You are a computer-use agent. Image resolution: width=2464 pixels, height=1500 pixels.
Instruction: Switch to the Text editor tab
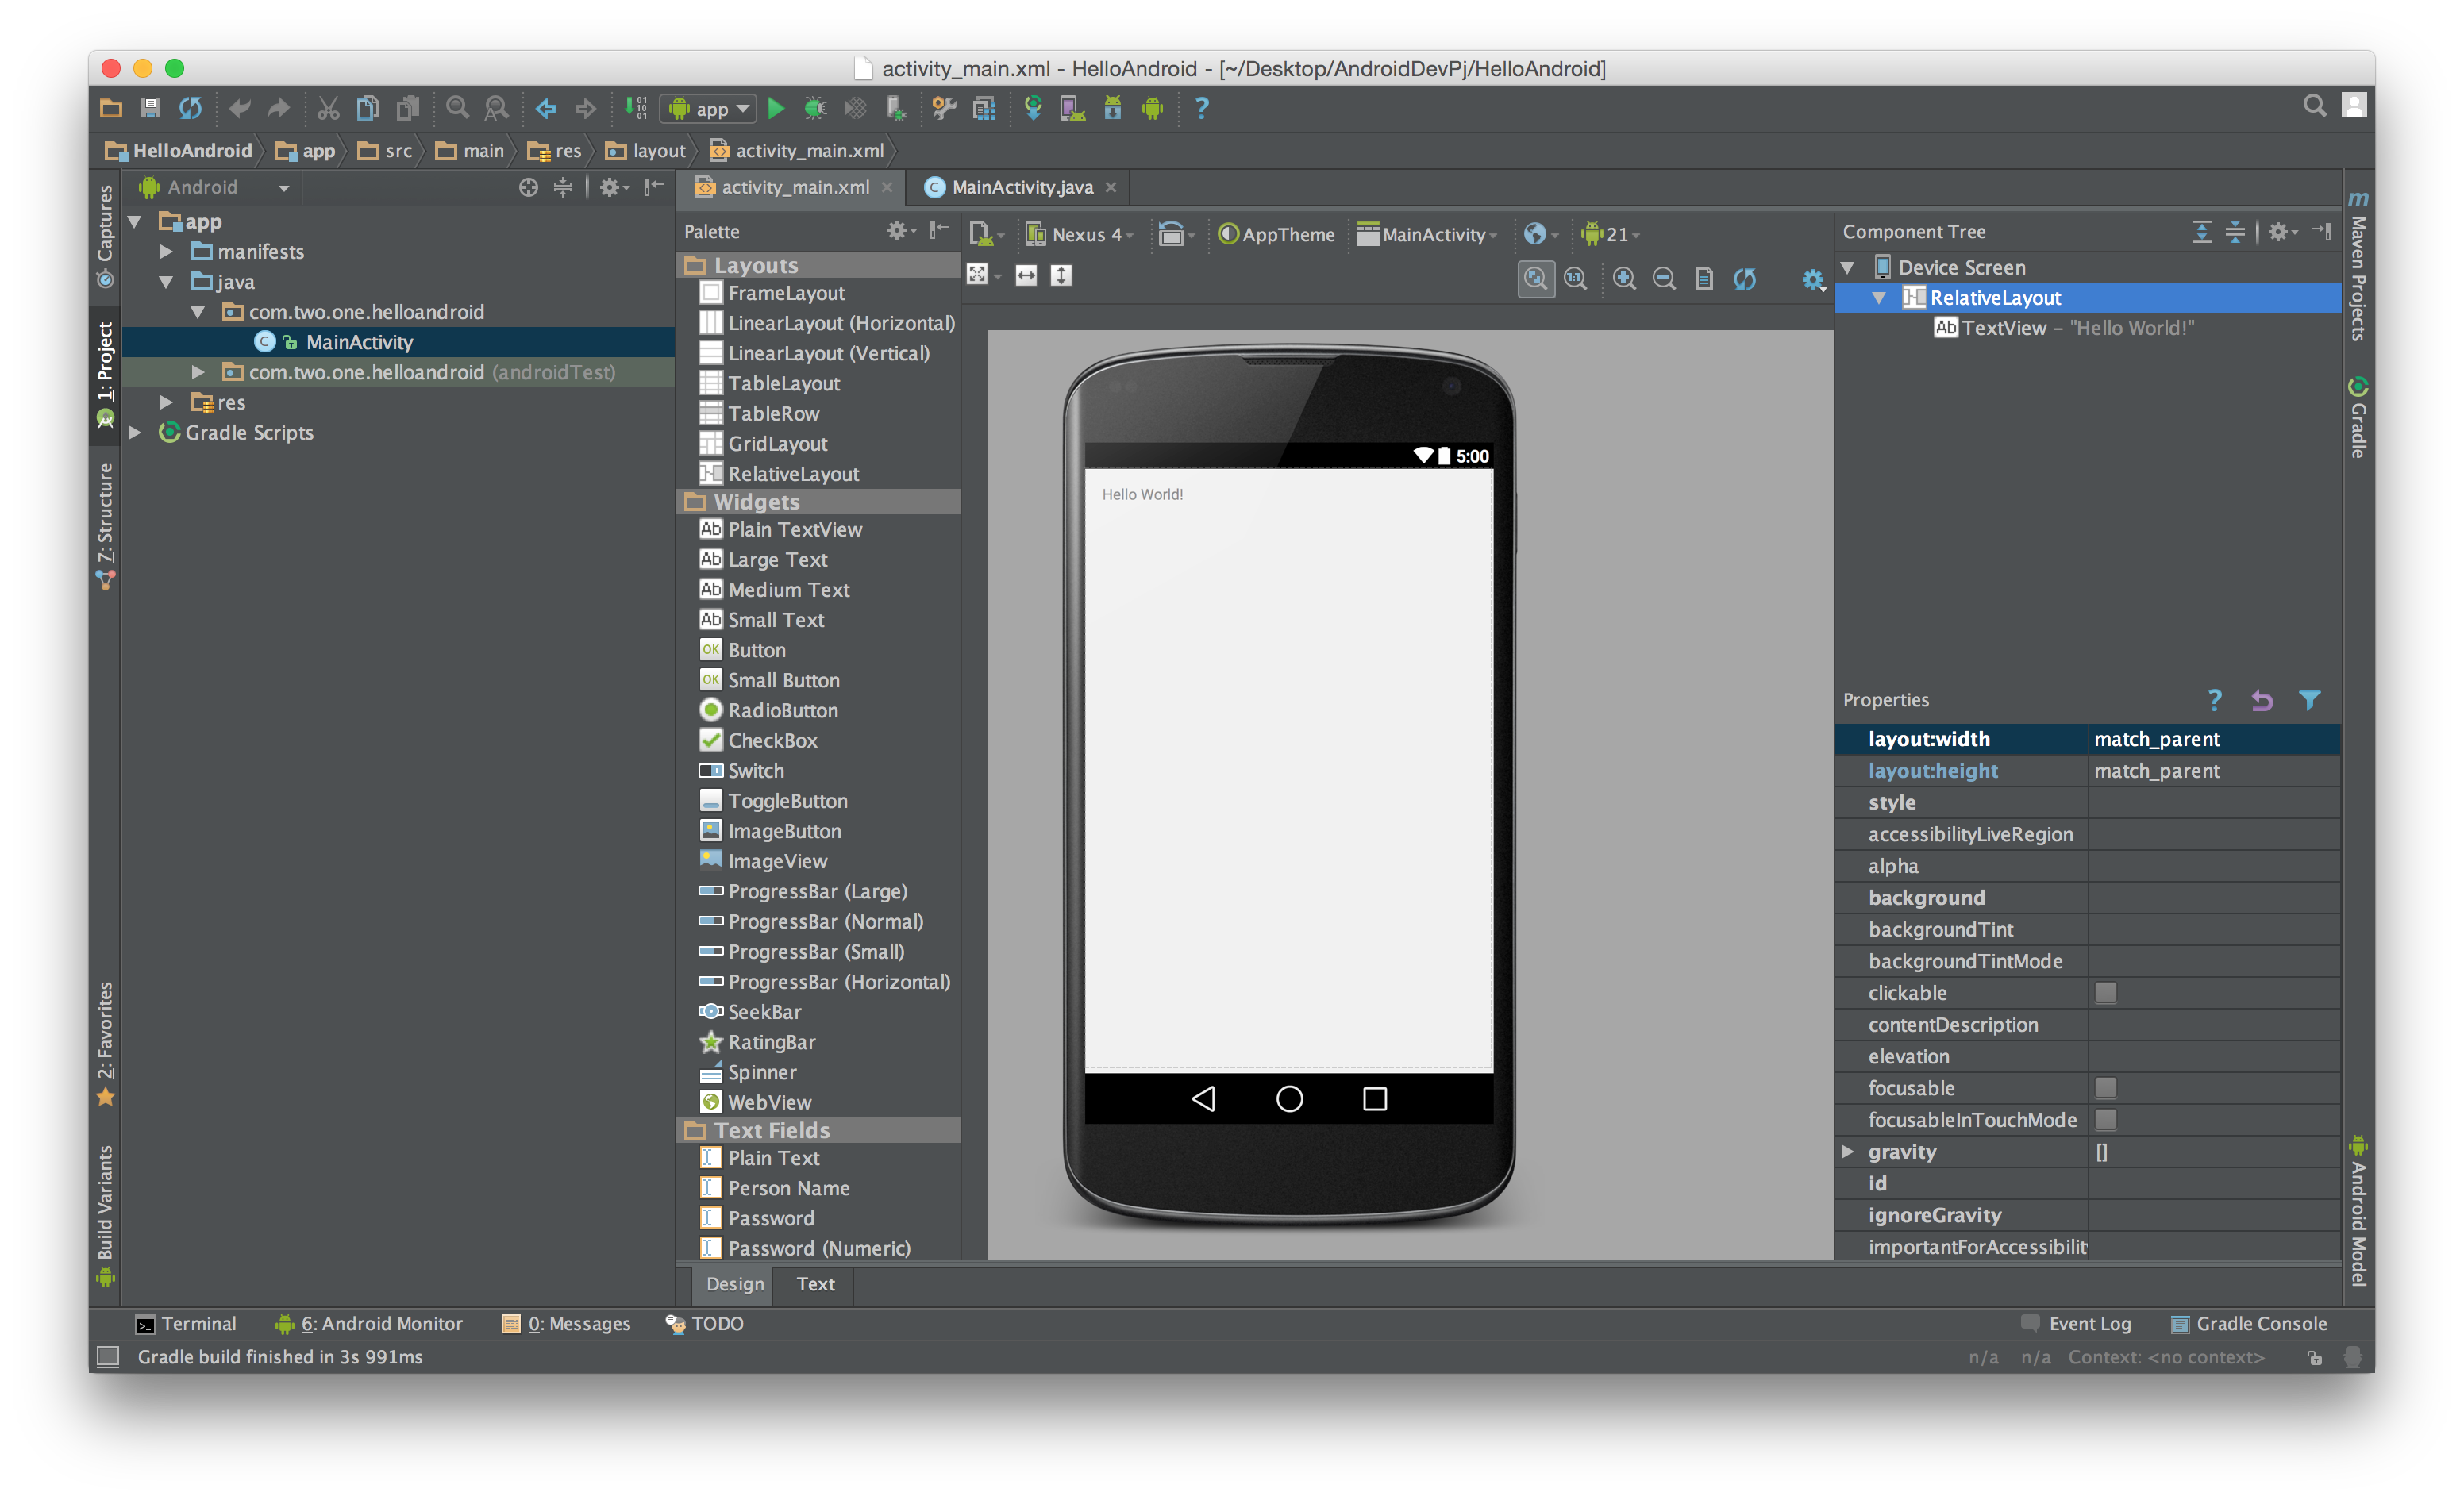pos(815,1284)
